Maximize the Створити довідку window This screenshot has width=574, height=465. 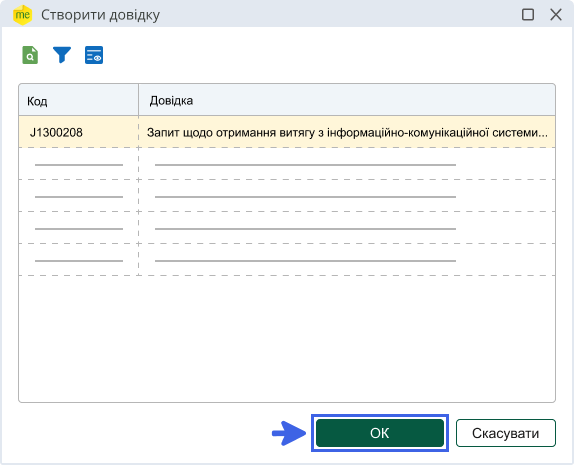tap(528, 15)
